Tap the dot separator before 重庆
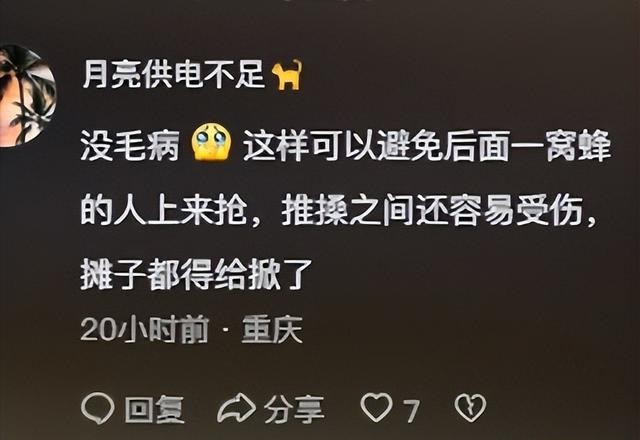The image size is (640, 440). pyautogui.click(x=225, y=330)
